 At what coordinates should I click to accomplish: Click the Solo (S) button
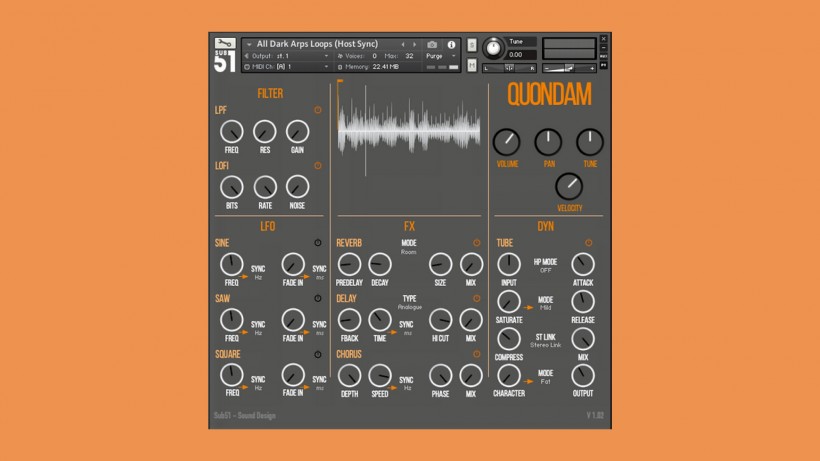click(472, 45)
